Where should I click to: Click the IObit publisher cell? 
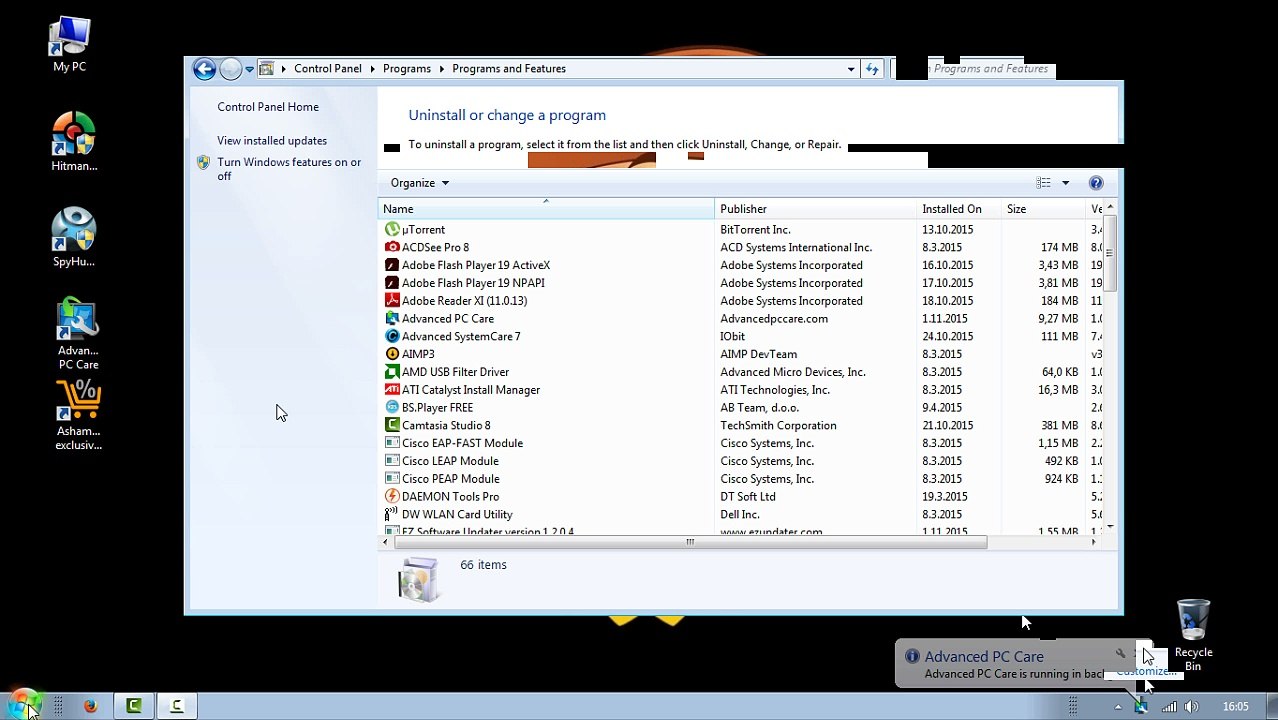pyautogui.click(x=732, y=337)
